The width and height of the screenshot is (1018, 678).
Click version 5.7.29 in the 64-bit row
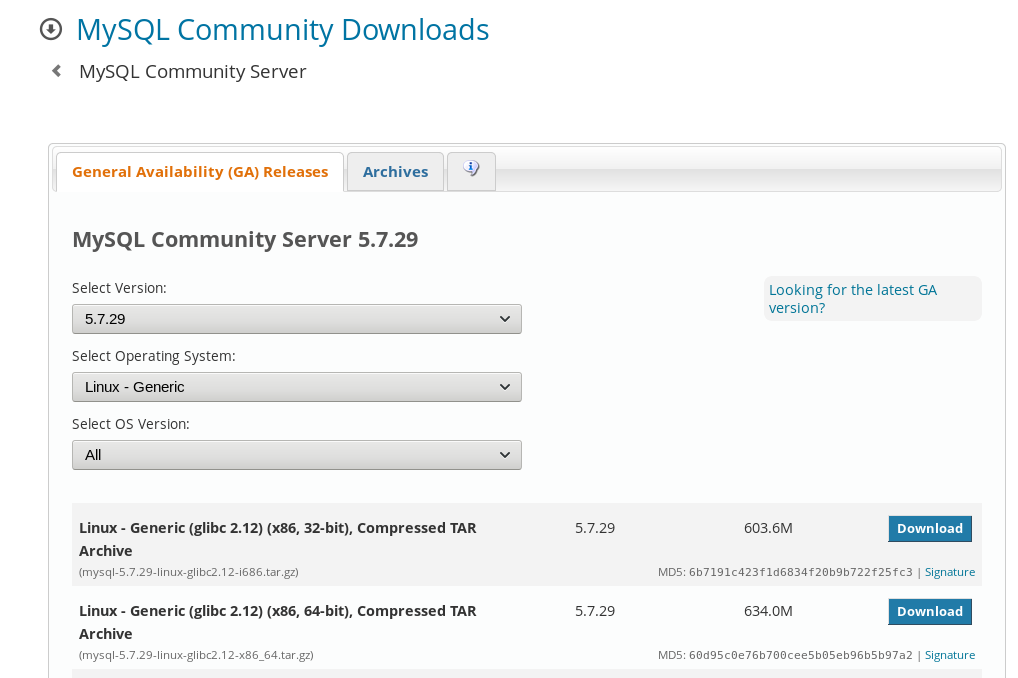point(595,611)
